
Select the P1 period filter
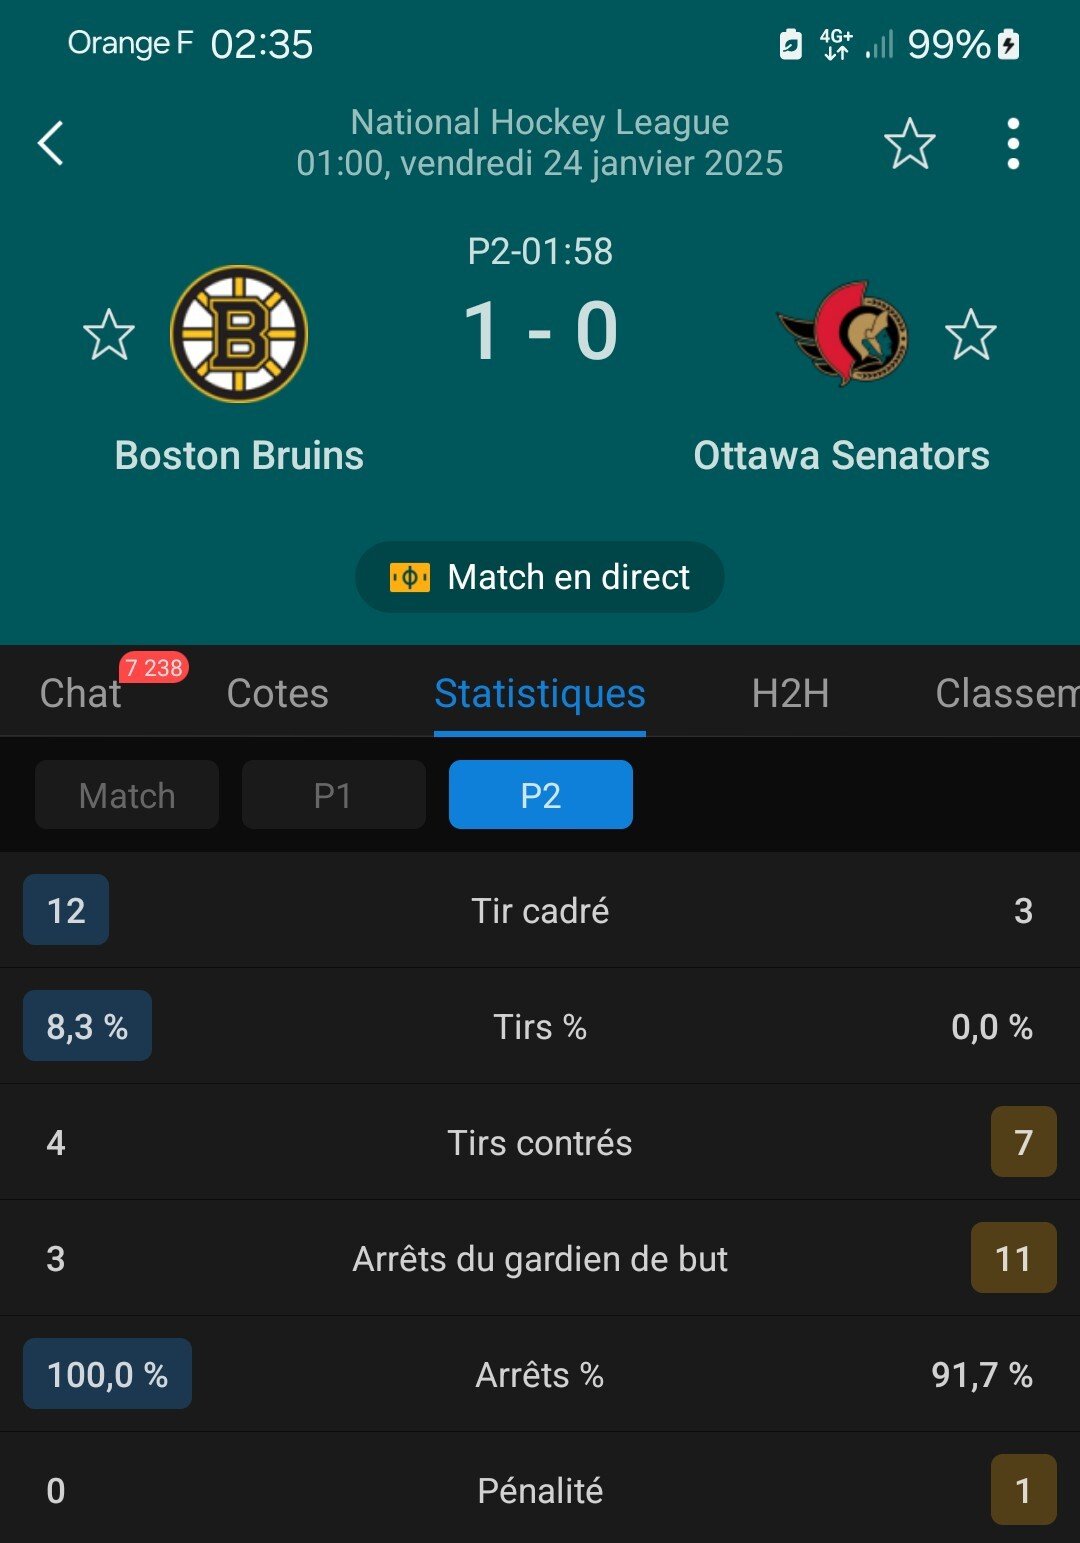334,795
